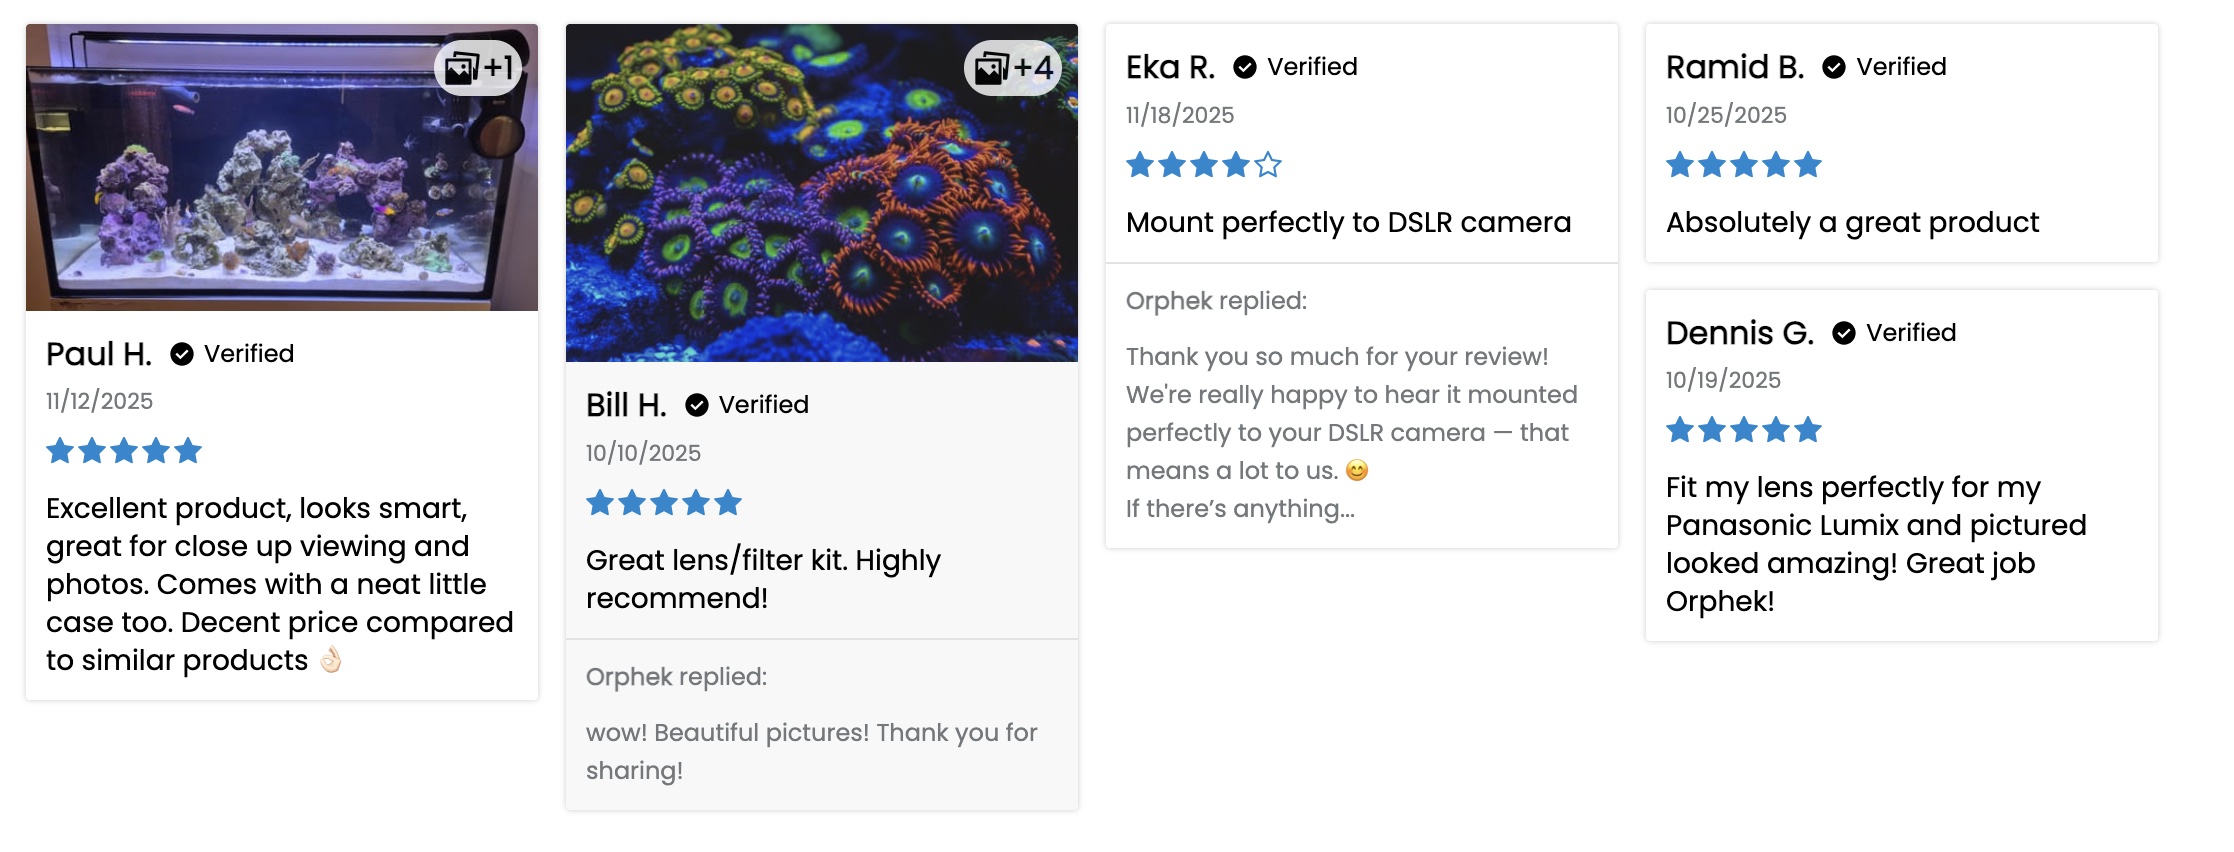Click verified checkmark beside Eka R.

point(1245,67)
